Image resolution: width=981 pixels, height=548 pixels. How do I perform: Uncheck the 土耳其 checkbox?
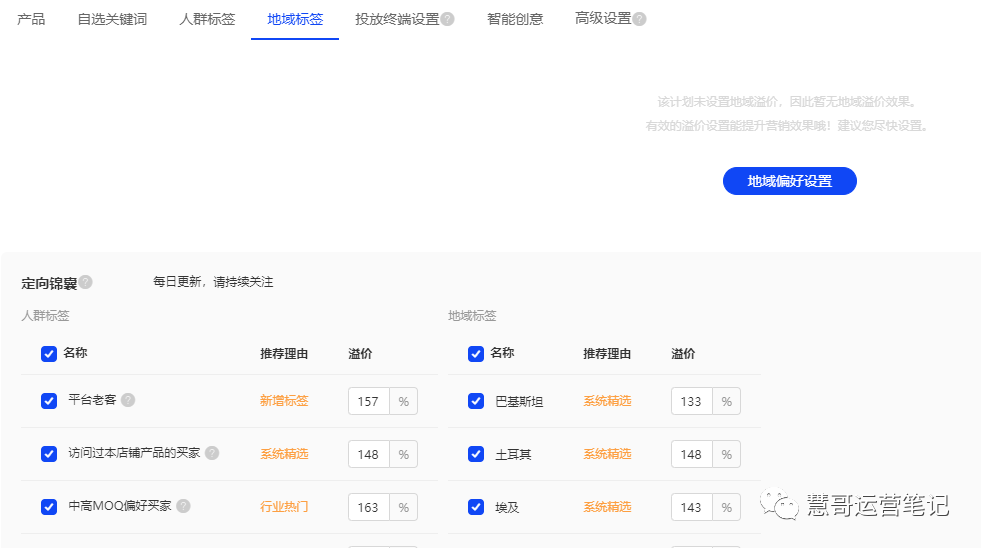pyautogui.click(x=475, y=454)
